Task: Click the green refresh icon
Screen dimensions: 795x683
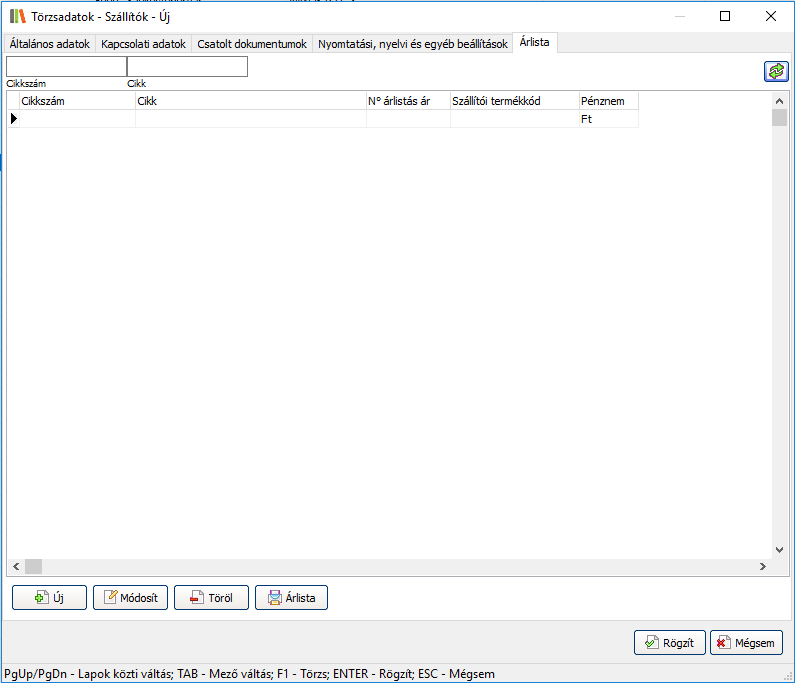Action: [x=775, y=71]
